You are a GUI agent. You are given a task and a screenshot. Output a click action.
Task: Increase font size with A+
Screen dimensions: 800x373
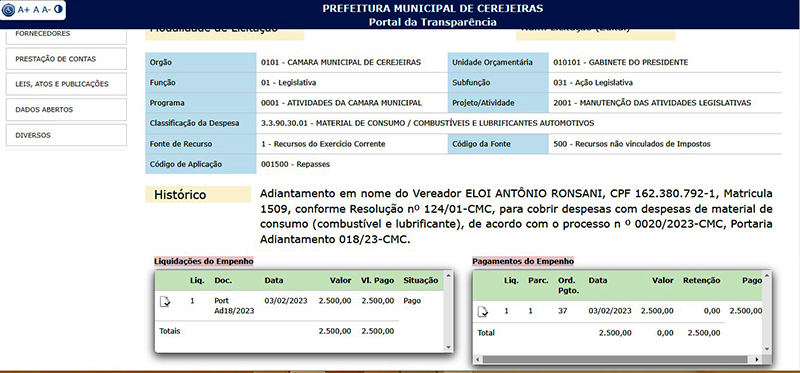pos(24,9)
